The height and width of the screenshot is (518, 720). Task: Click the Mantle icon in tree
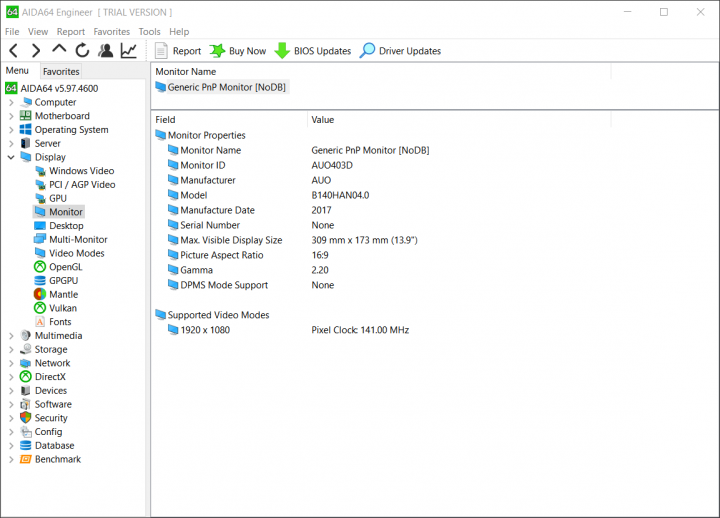[40, 294]
